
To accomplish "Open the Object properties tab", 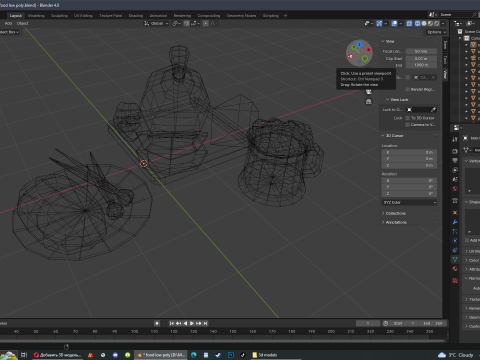I will pos(455,213).
